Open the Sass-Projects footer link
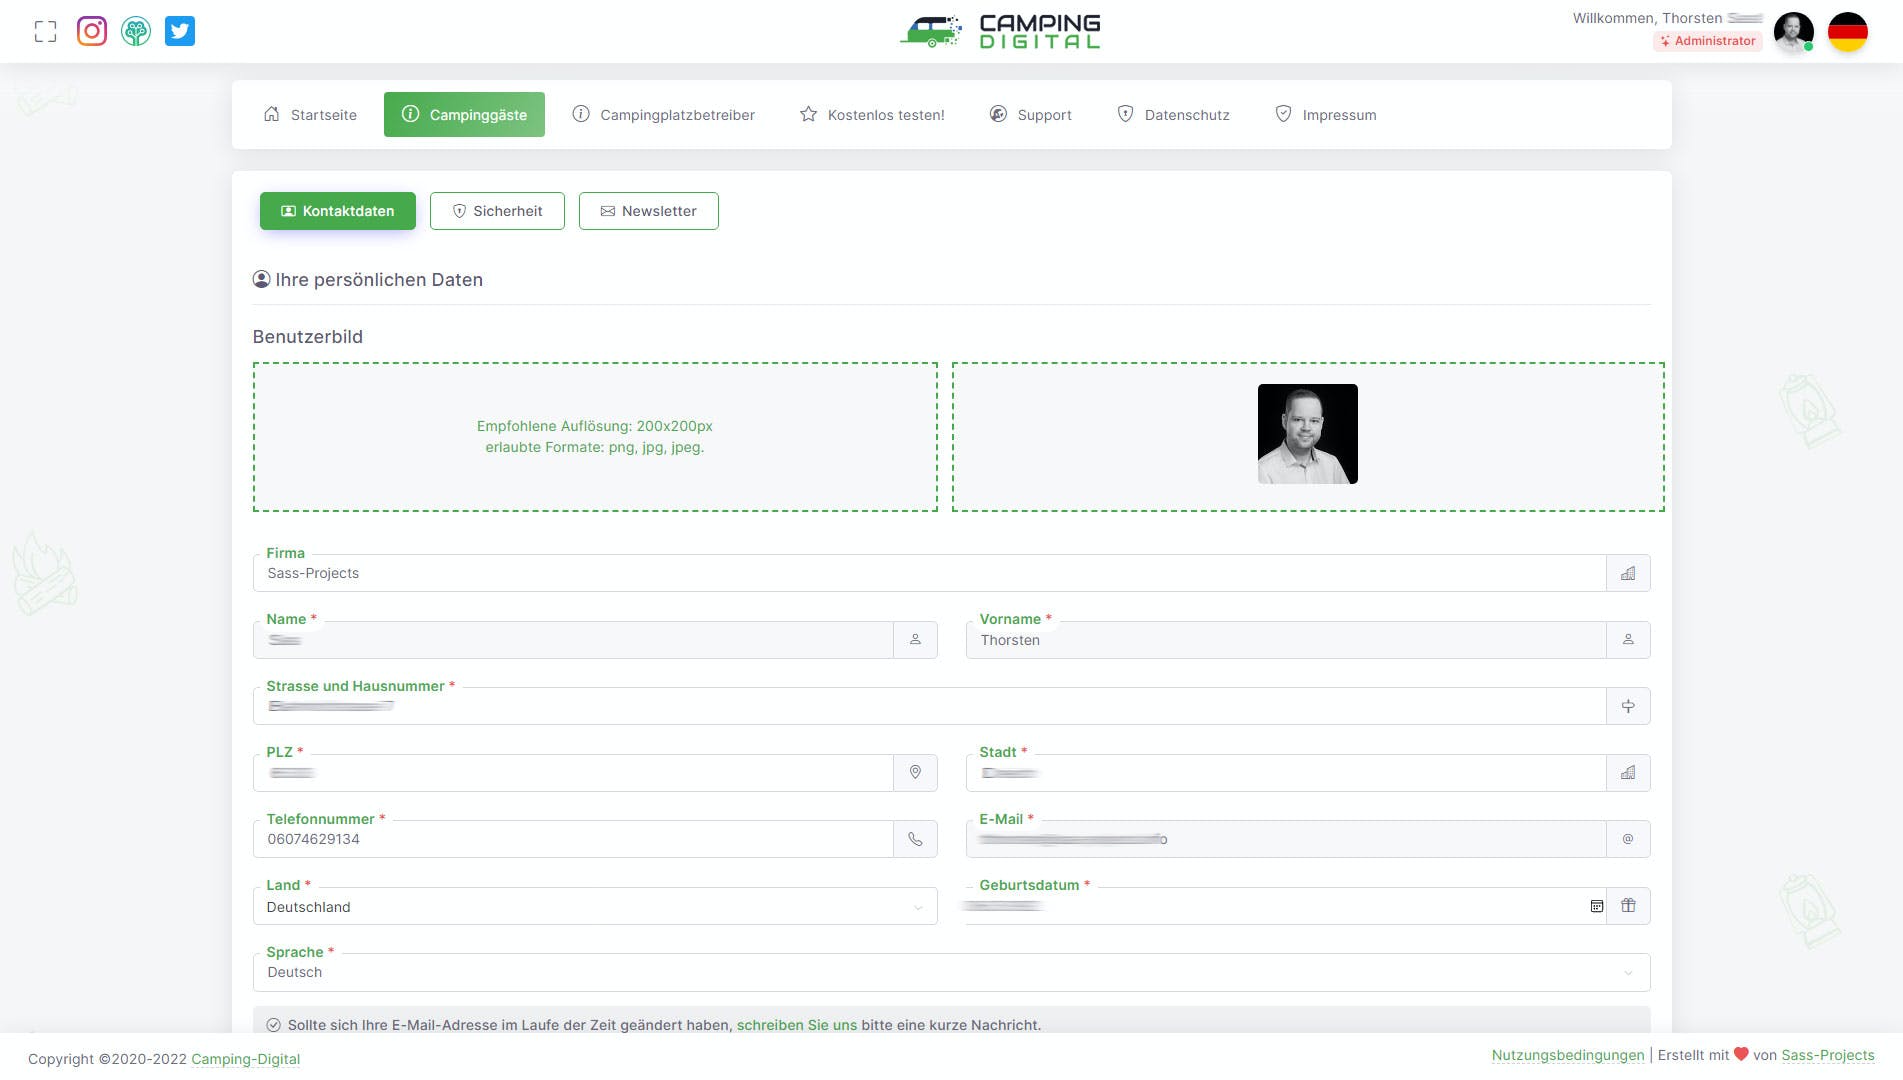1903x1080 pixels. [1828, 1055]
